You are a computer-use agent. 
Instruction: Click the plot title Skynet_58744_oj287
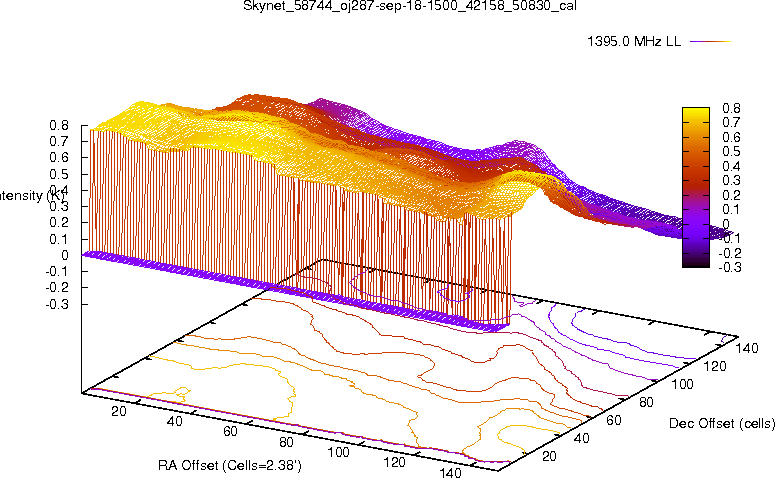pyautogui.click(x=409, y=5)
